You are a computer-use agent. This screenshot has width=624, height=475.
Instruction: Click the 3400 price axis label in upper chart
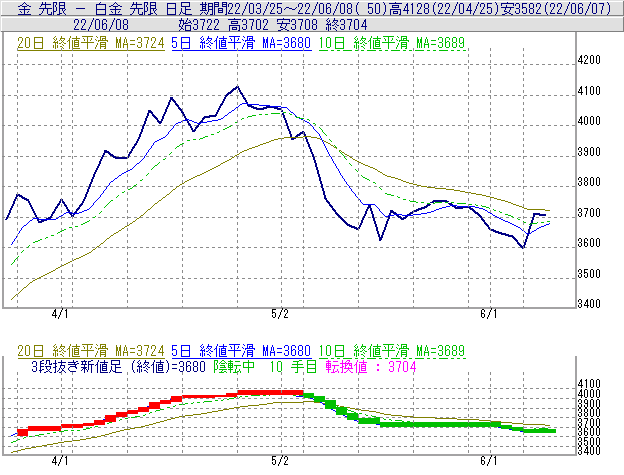coord(589,304)
